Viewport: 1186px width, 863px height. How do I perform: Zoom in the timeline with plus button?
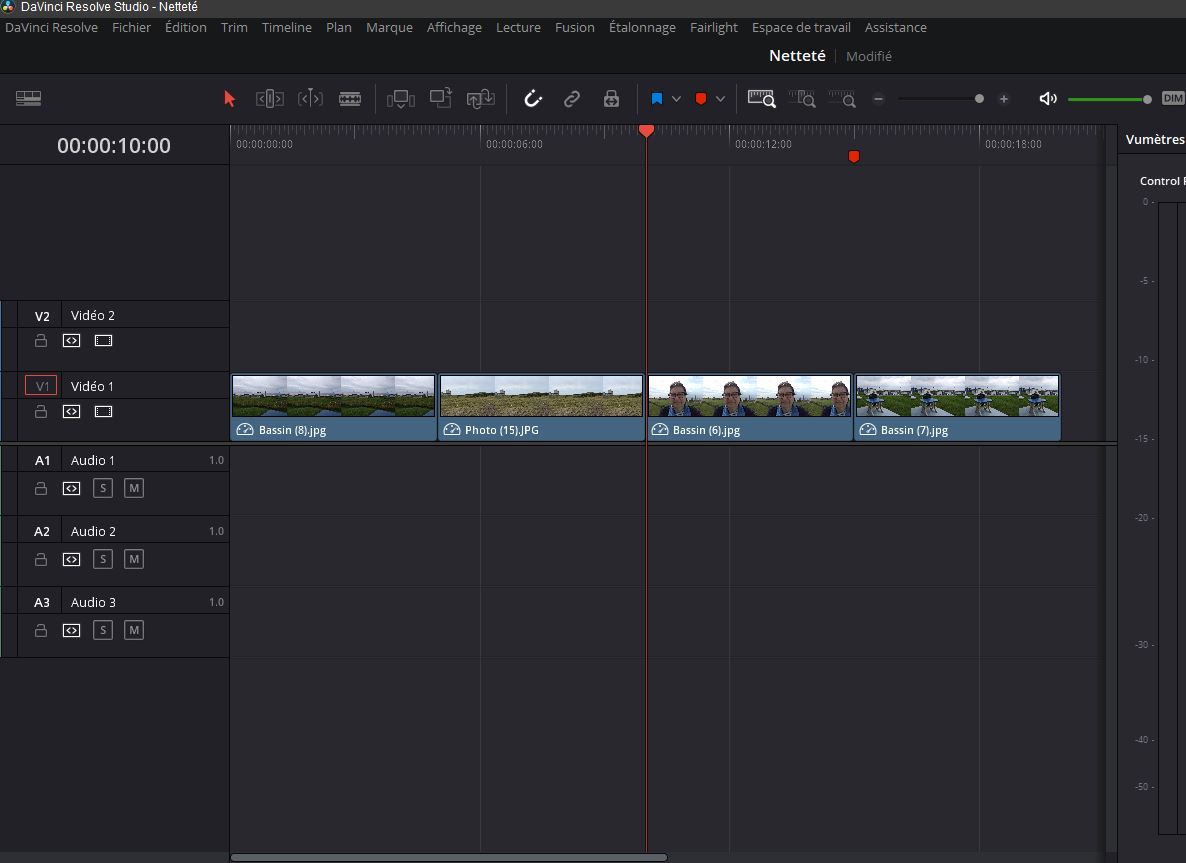1004,99
